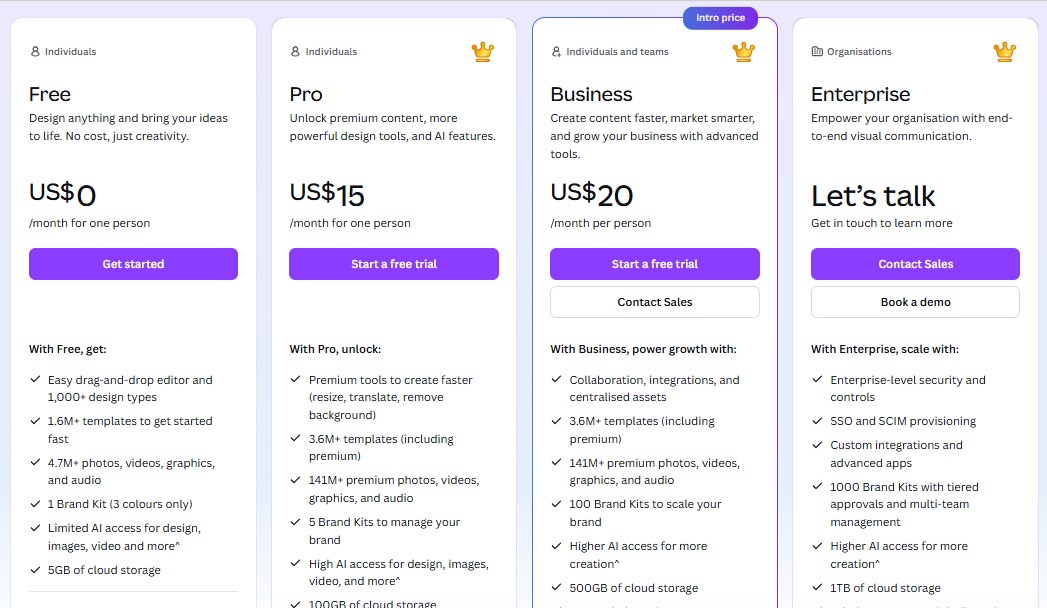Click the checkmark beside SSO and SCIM provisioning

coord(816,421)
